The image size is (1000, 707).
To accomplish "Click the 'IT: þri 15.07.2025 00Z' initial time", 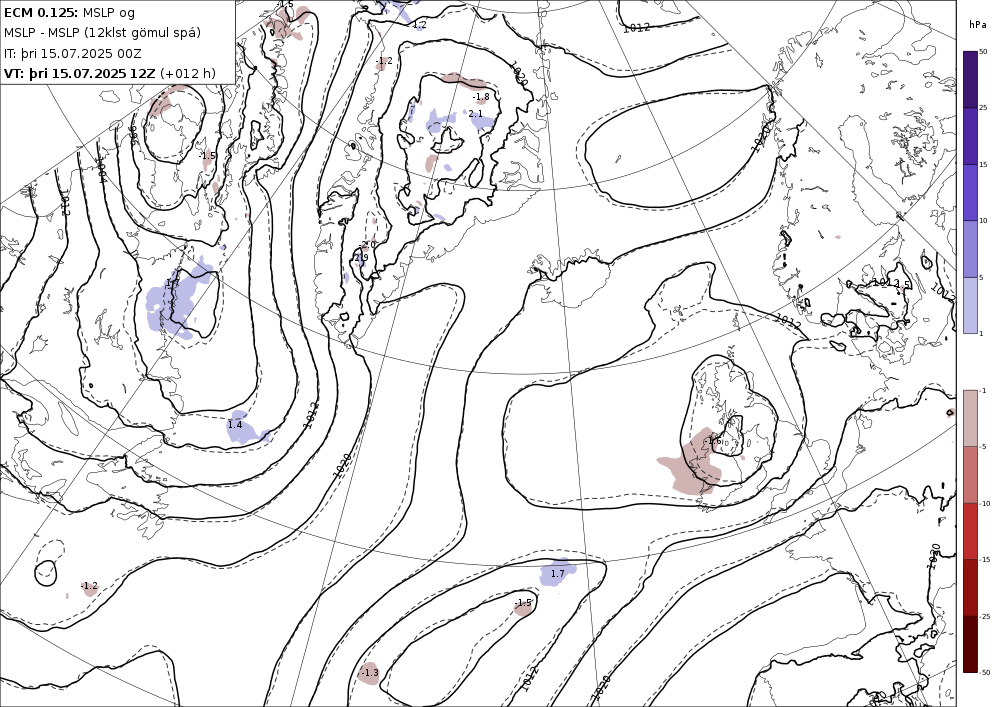I will (73, 54).
